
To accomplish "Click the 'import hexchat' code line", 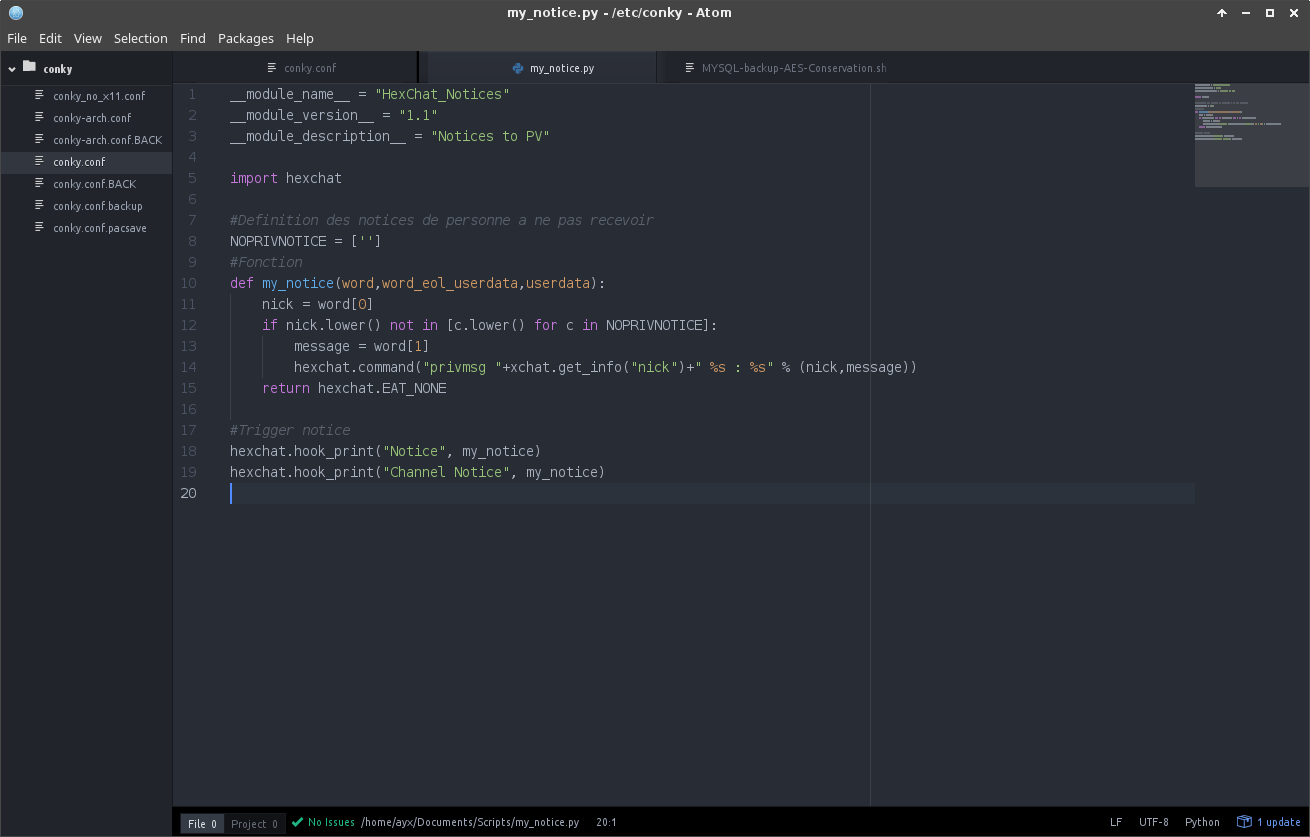I will (x=286, y=178).
